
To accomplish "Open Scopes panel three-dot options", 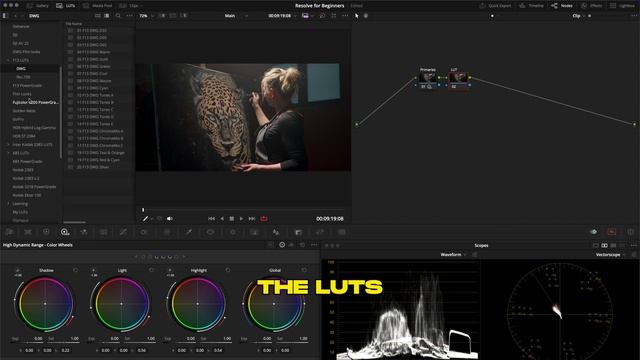I will click(x=633, y=245).
